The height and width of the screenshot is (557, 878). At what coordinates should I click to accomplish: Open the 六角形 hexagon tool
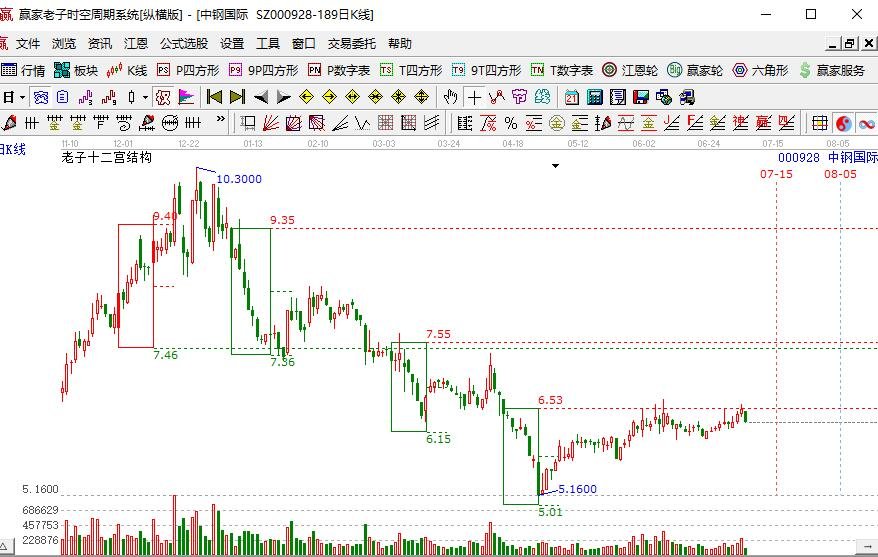pos(760,70)
